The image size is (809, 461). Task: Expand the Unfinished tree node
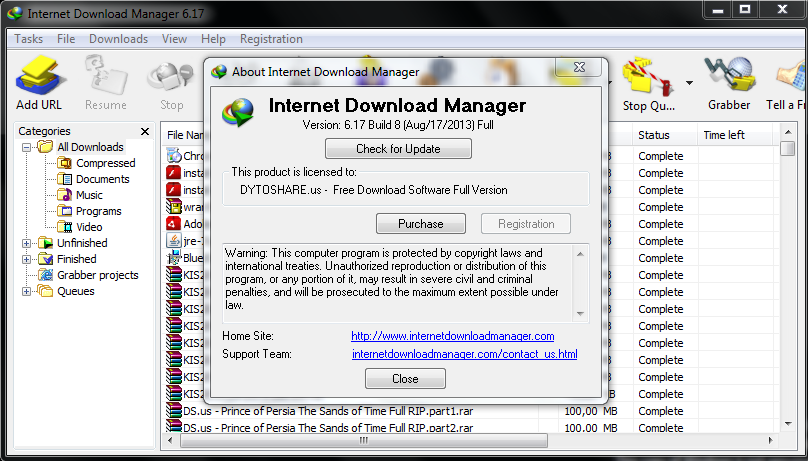click(x=26, y=243)
